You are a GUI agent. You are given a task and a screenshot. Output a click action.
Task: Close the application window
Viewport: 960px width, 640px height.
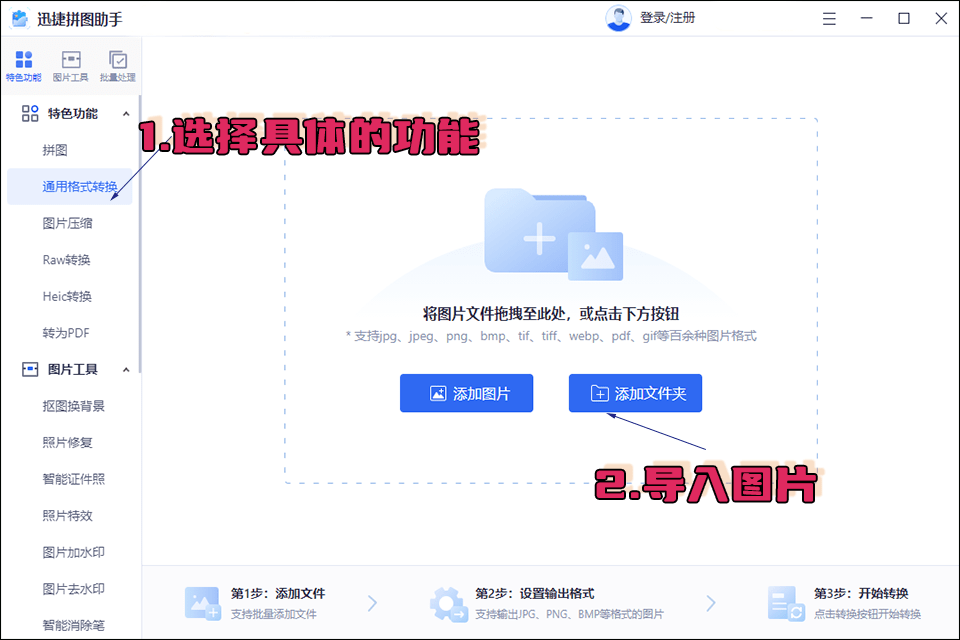[x=941, y=18]
